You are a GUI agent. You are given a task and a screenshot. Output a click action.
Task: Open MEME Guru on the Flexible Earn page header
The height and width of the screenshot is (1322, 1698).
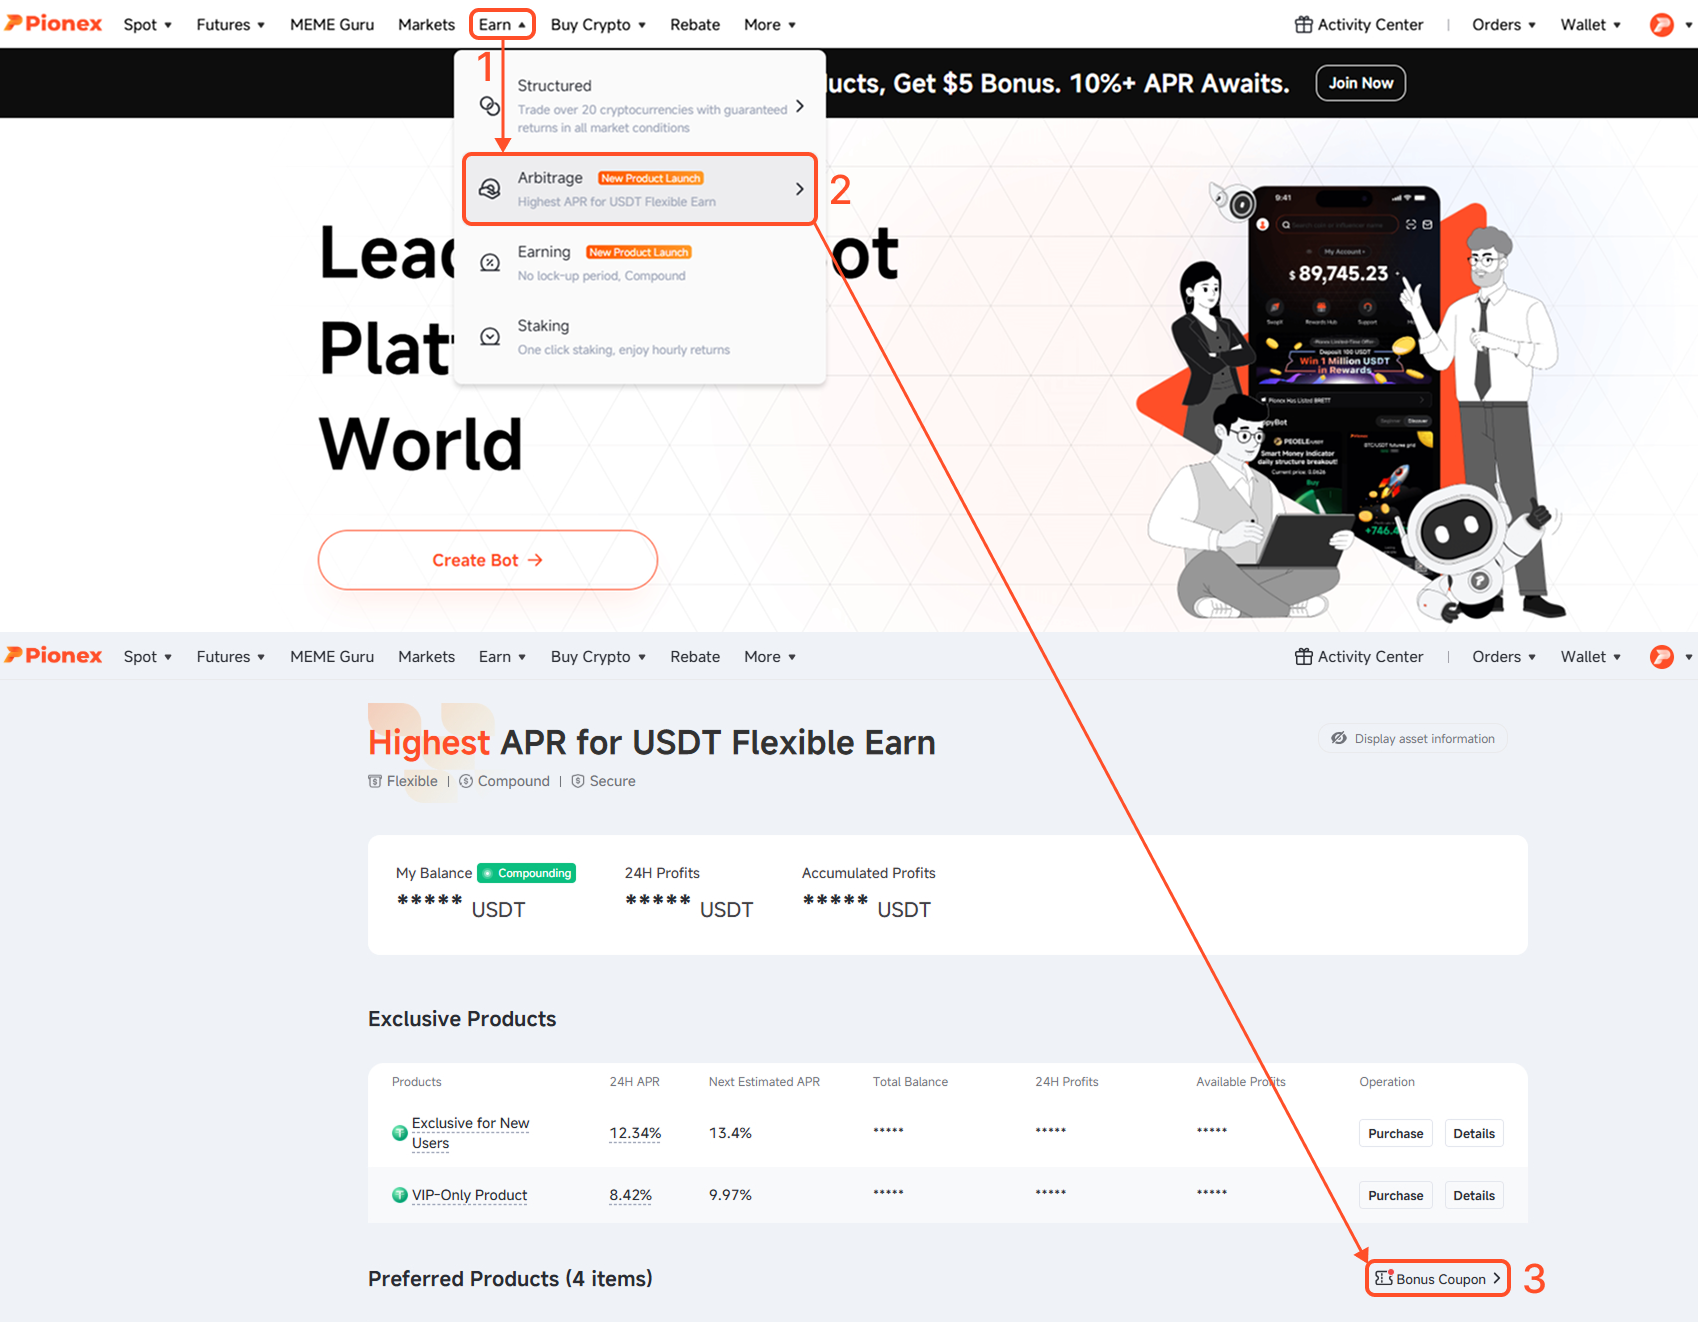coord(332,657)
